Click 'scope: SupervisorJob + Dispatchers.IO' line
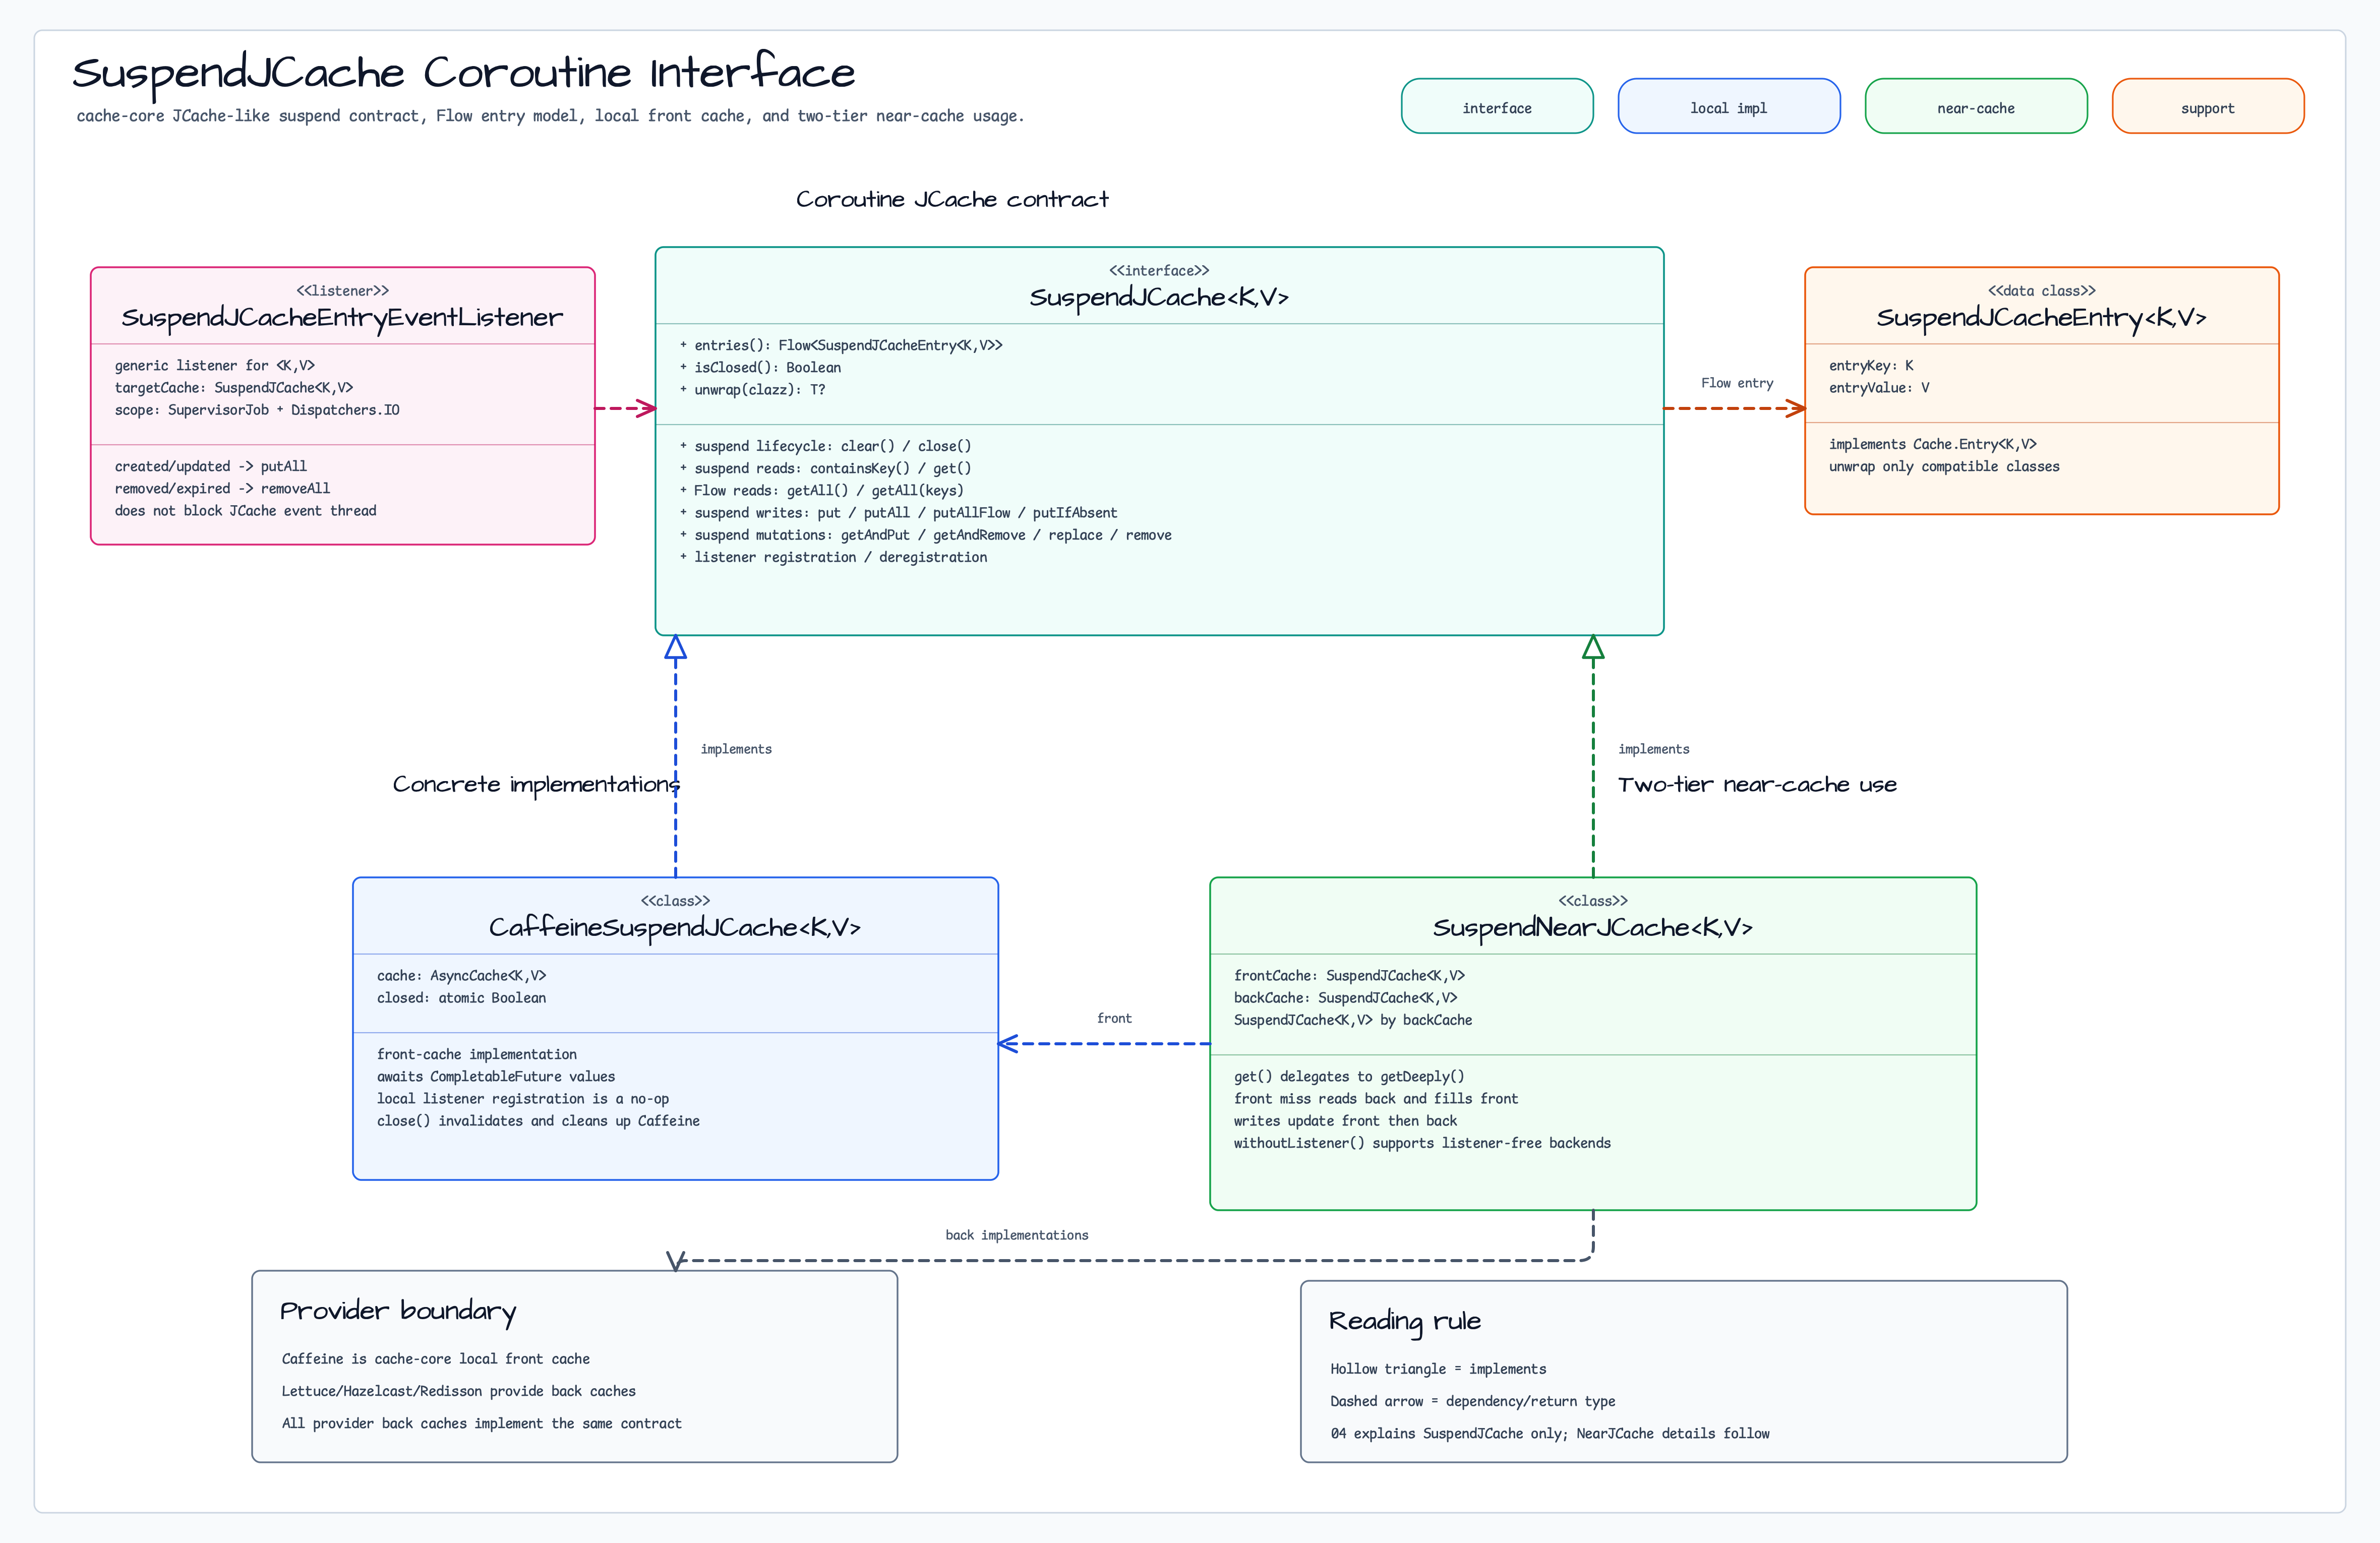This screenshot has height=1543, width=2380. pos(257,410)
